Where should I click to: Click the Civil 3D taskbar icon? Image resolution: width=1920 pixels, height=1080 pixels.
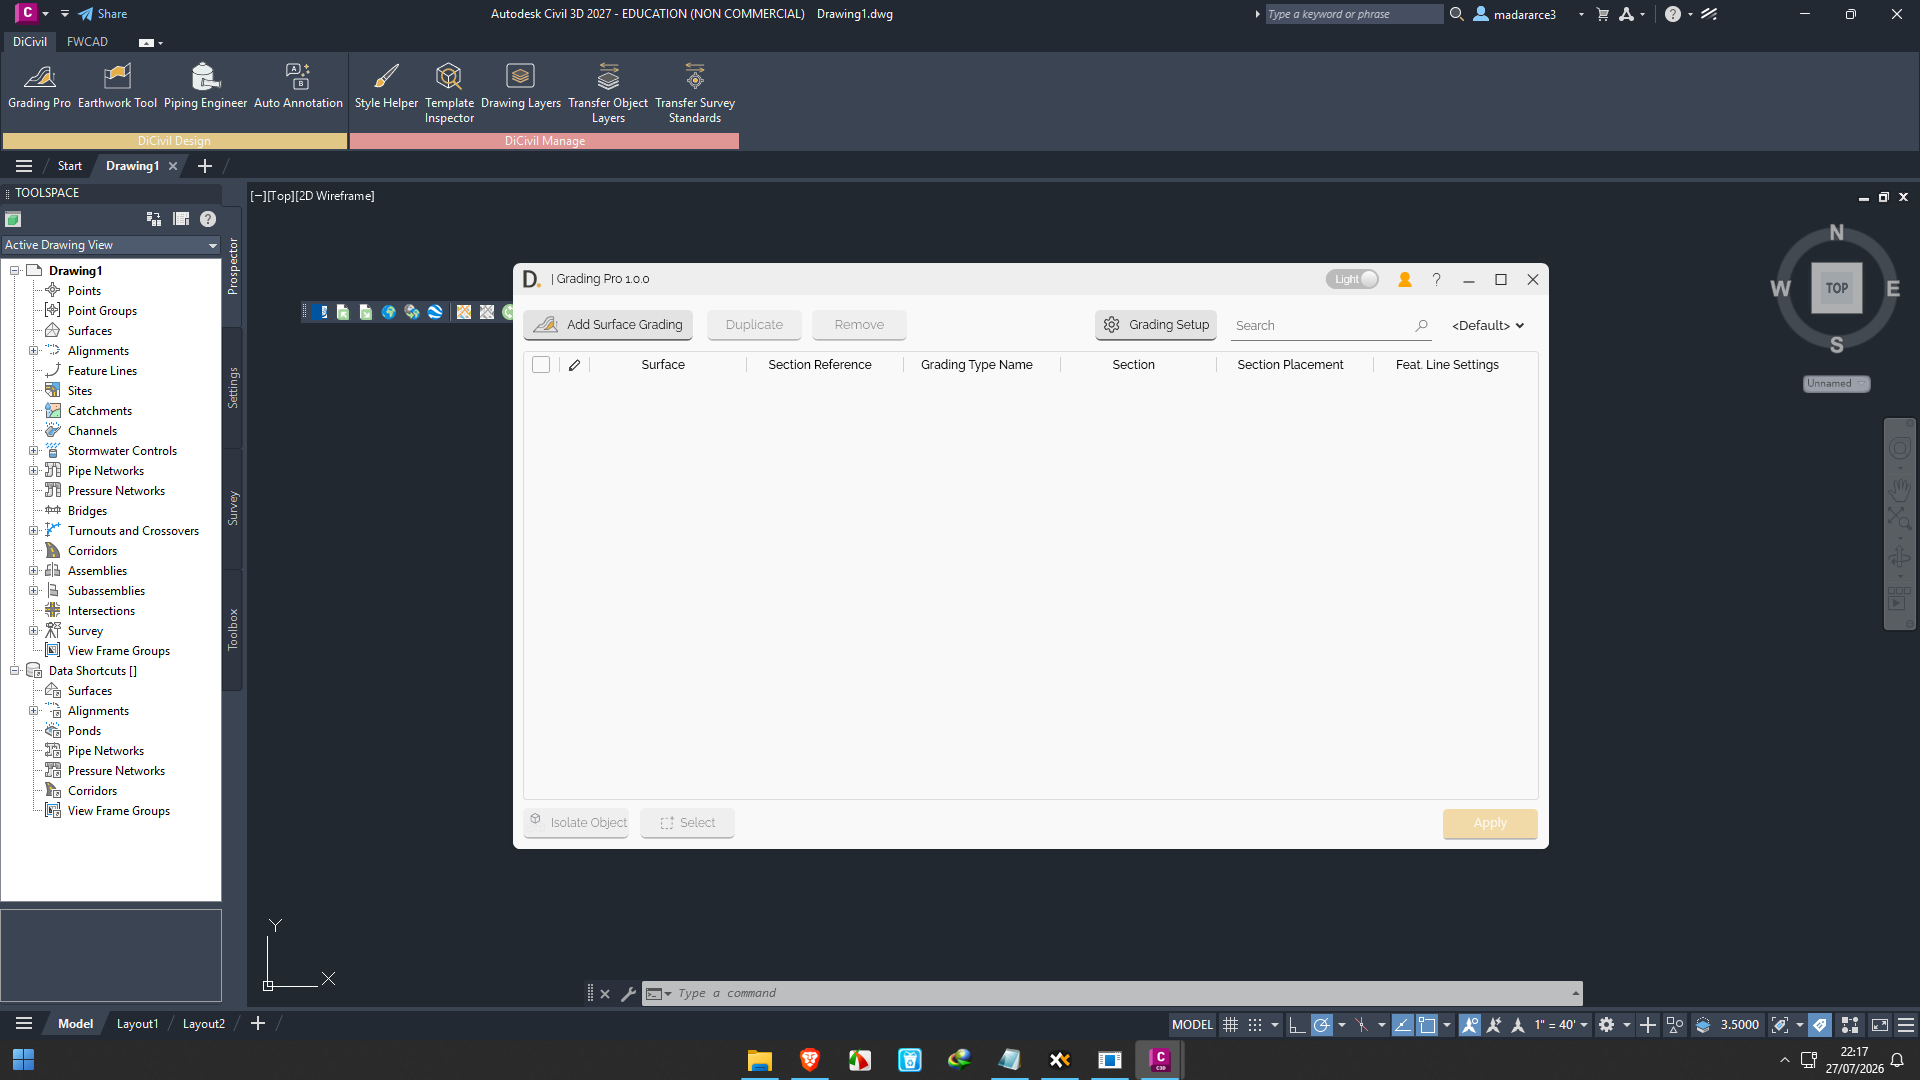pos(1160,1060)
